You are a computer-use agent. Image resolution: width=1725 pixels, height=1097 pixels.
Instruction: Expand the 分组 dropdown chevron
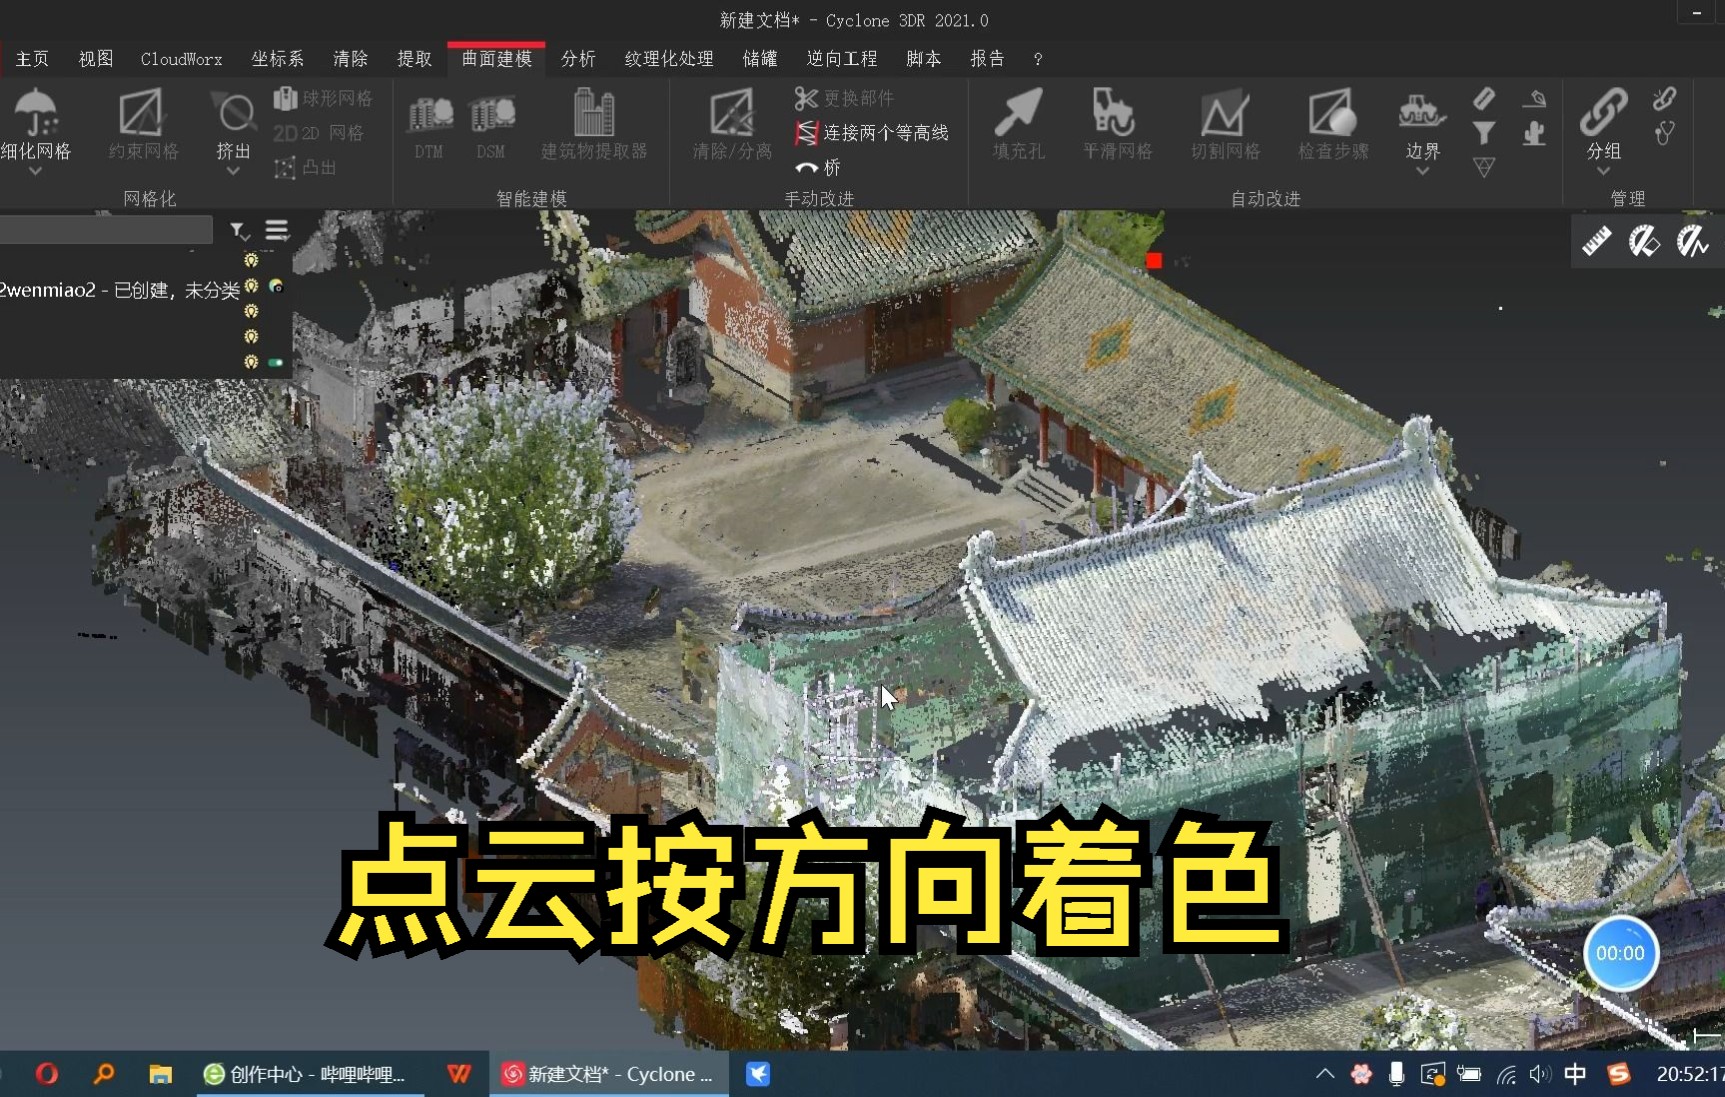1603,172
